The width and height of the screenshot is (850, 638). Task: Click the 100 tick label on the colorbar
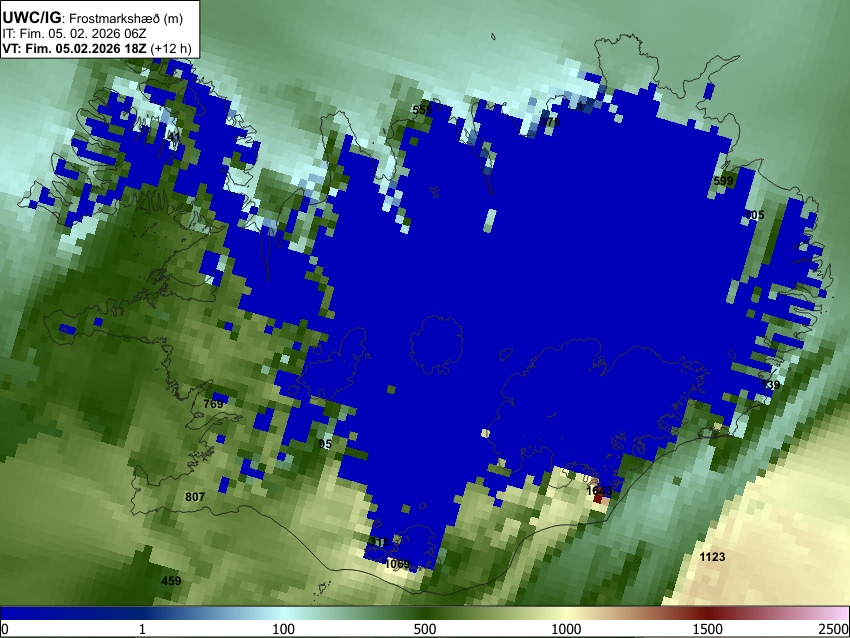pos(283,629)
